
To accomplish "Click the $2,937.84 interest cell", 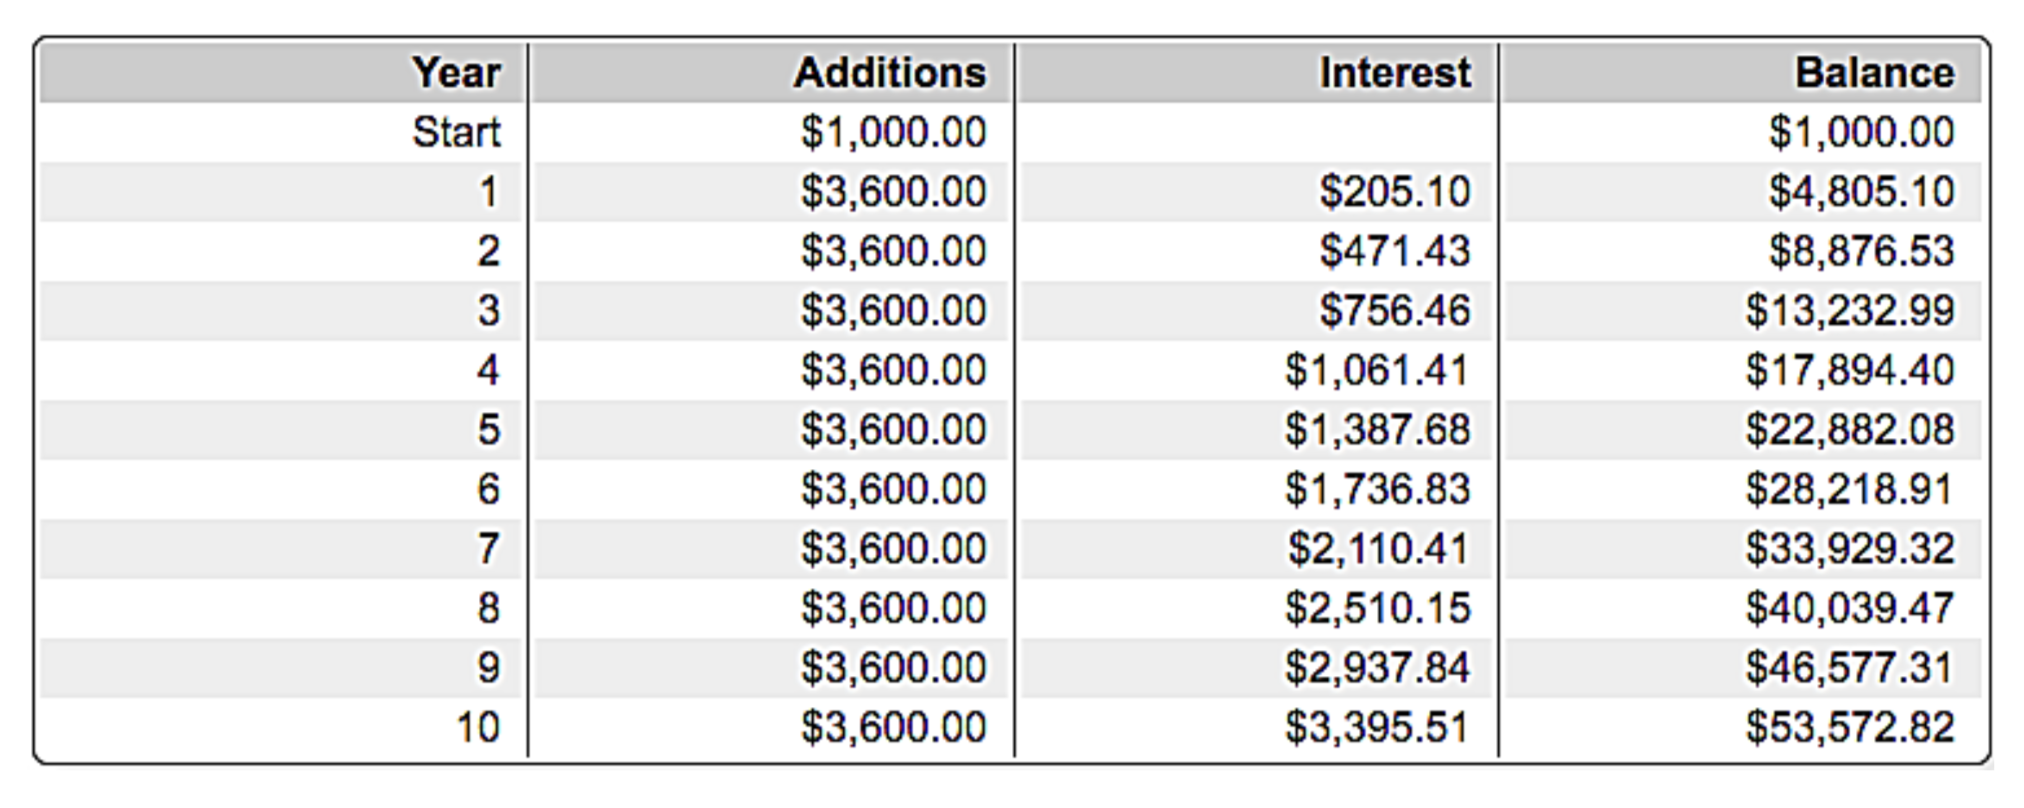I will (1377, 667).
